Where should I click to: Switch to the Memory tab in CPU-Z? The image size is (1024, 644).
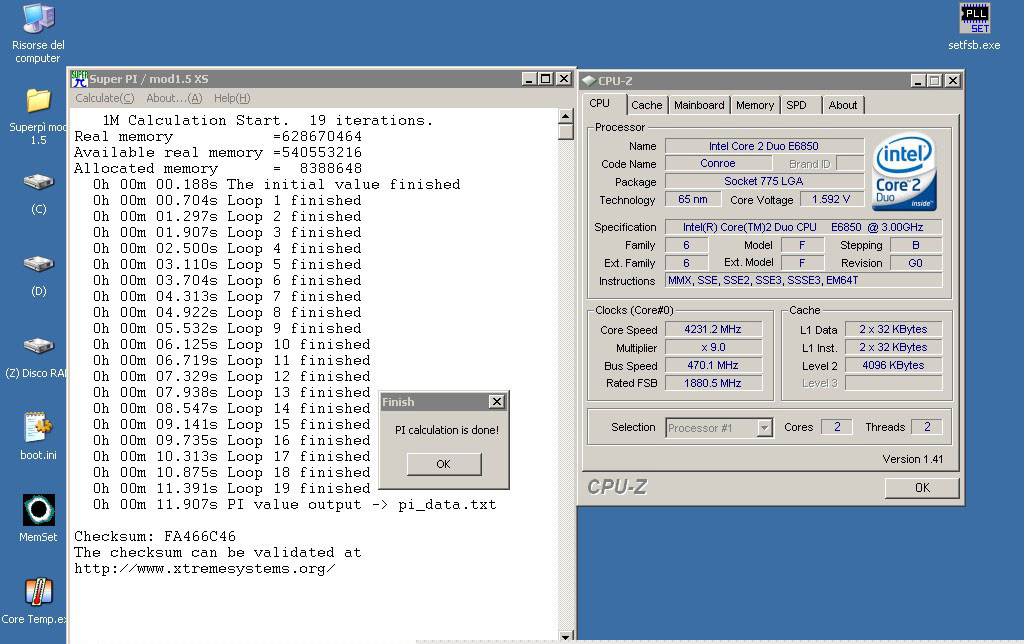point(755,105)
